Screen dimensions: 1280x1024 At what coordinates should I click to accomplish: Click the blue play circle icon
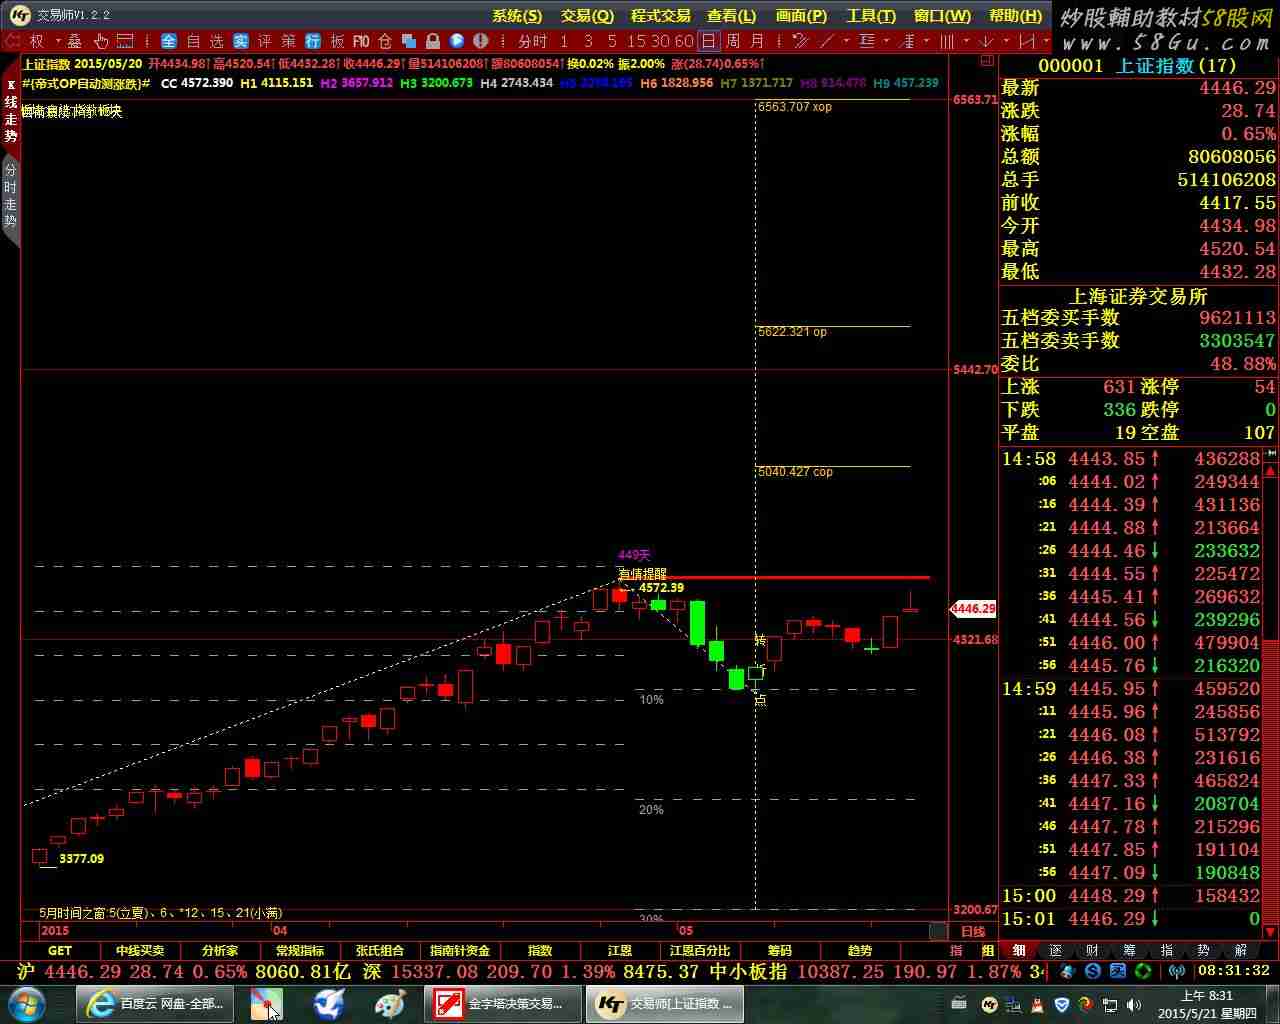point(457,41)
